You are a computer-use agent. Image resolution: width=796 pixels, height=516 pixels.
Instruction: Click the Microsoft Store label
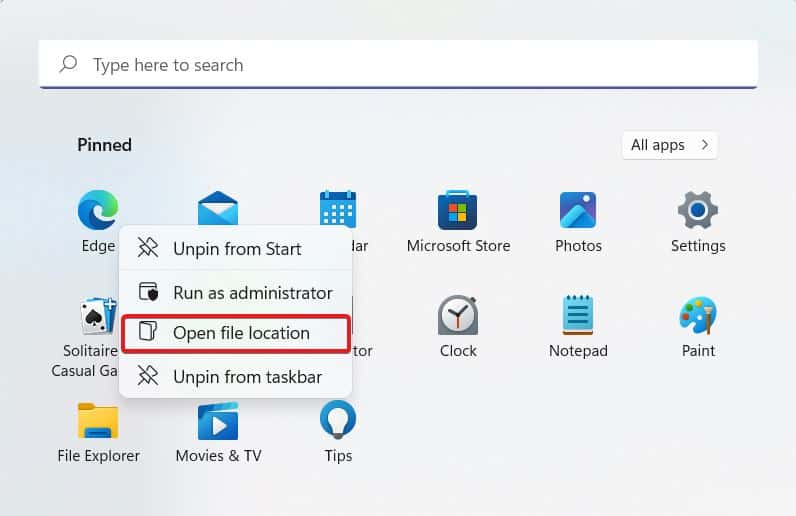tap(458, 246)
